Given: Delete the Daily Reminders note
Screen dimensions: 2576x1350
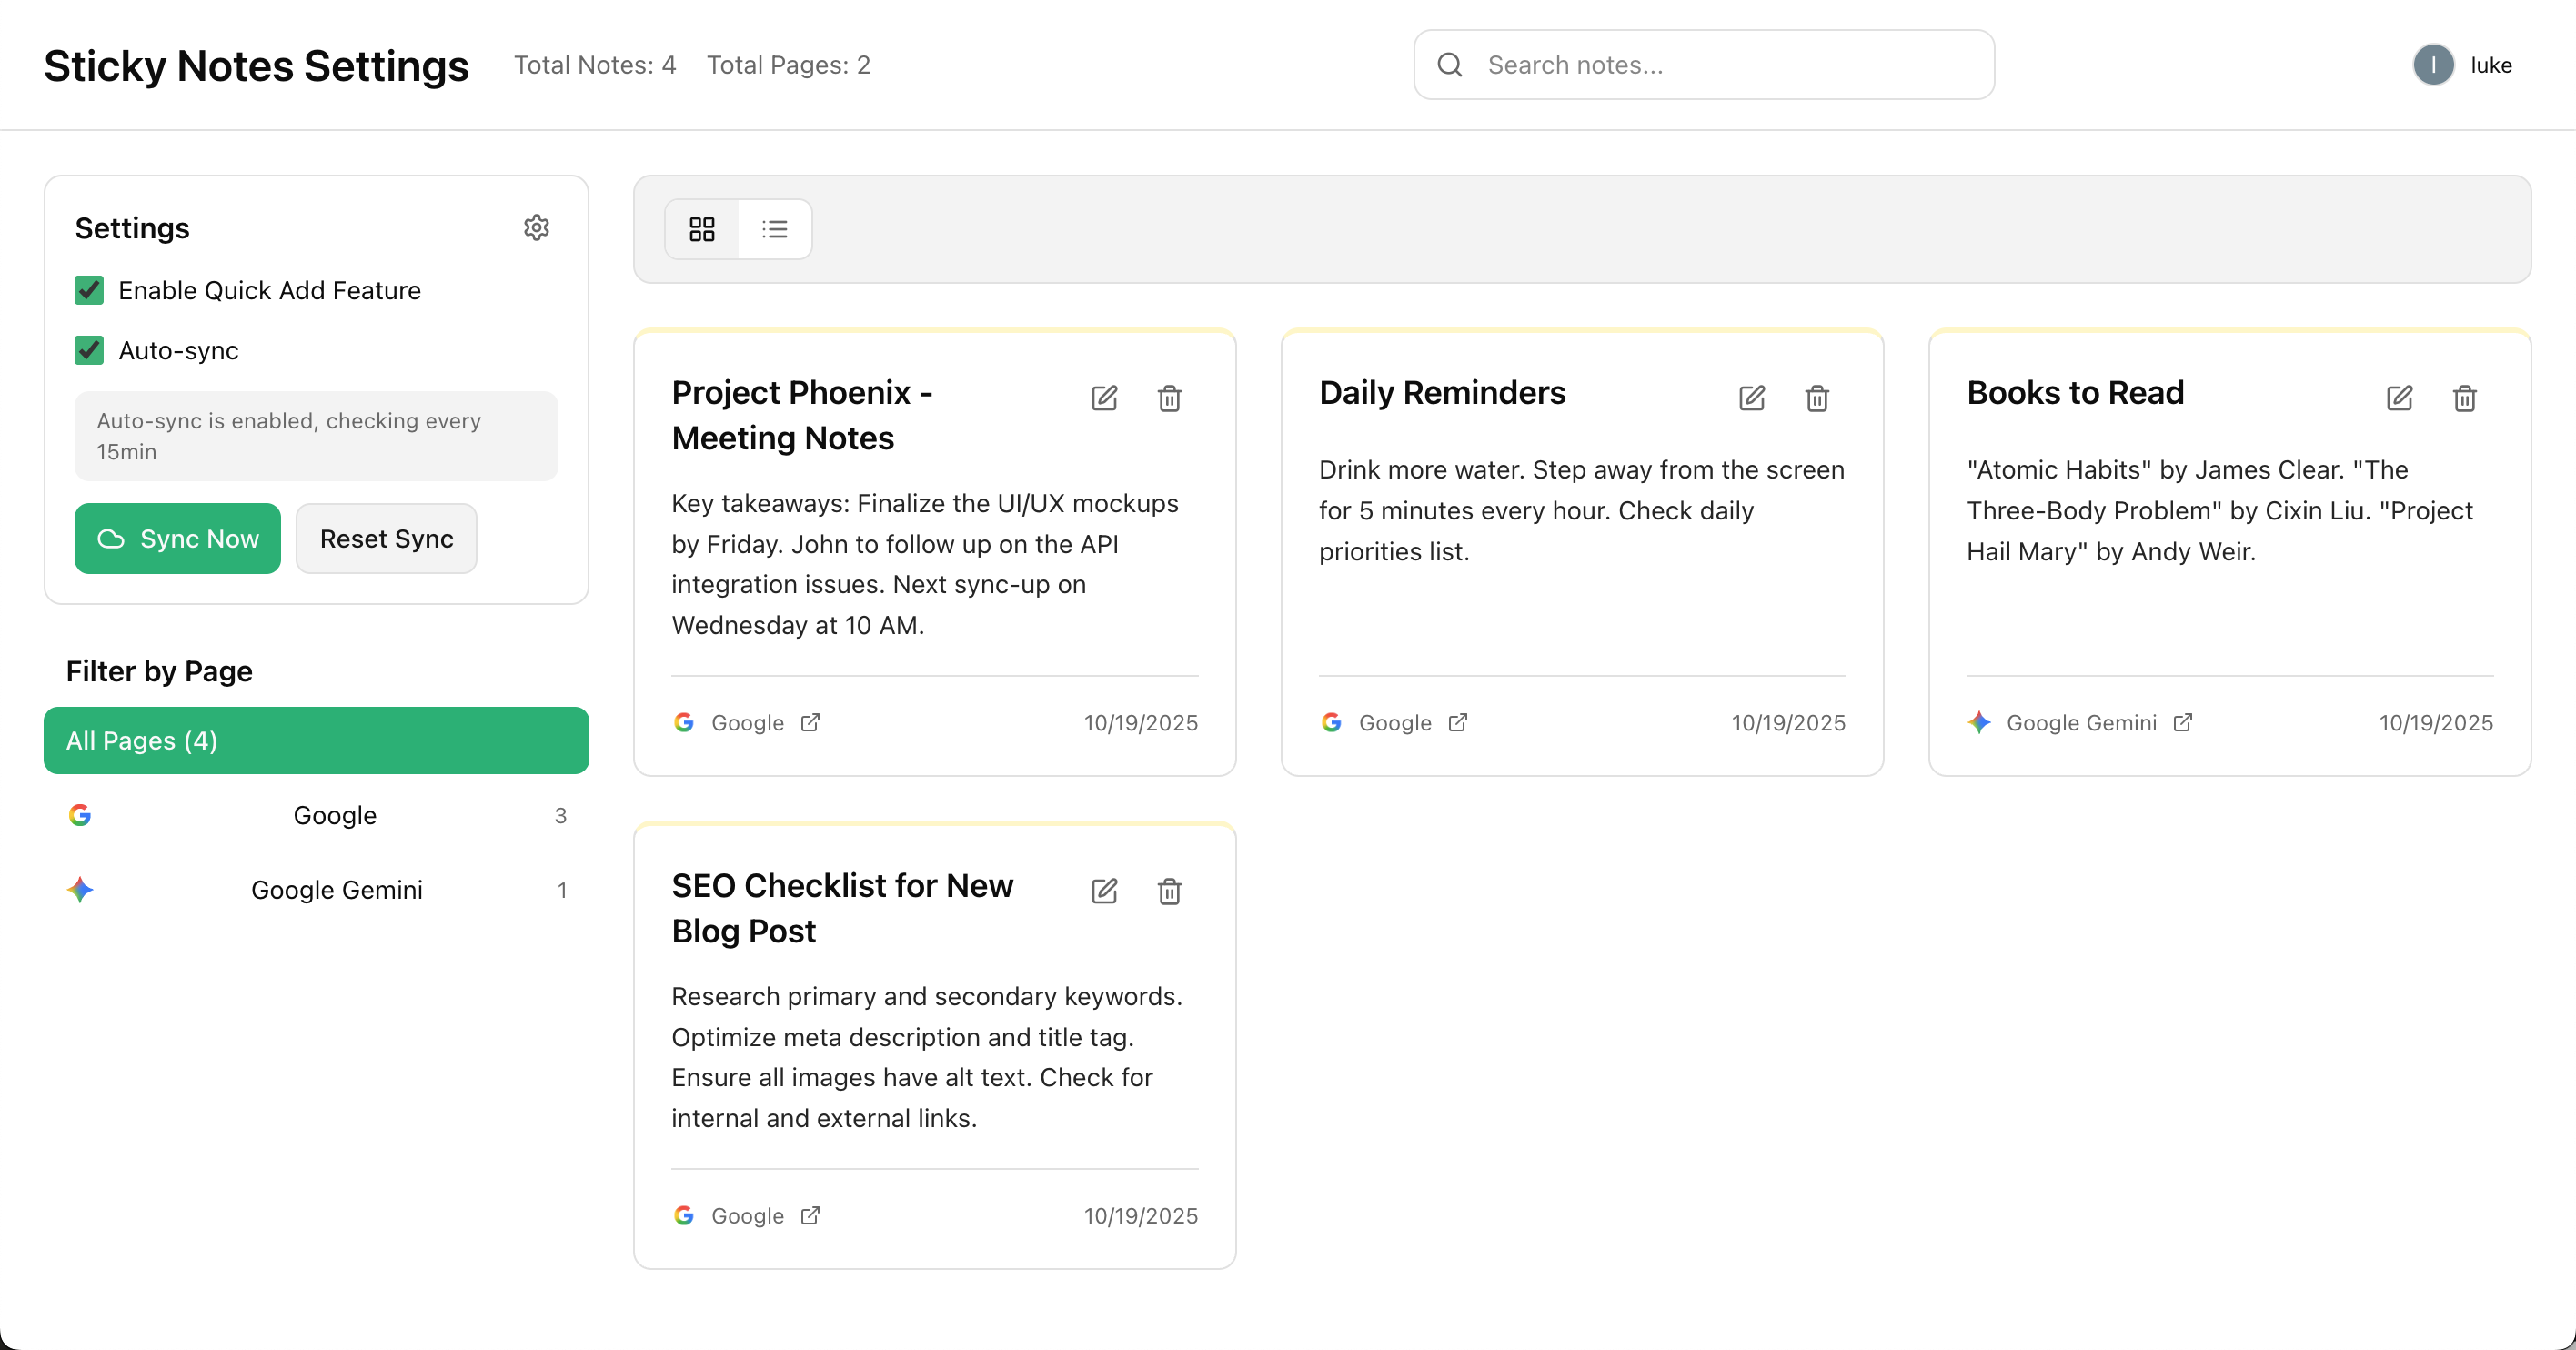Looking at the screenshot, I should 1817,398.
